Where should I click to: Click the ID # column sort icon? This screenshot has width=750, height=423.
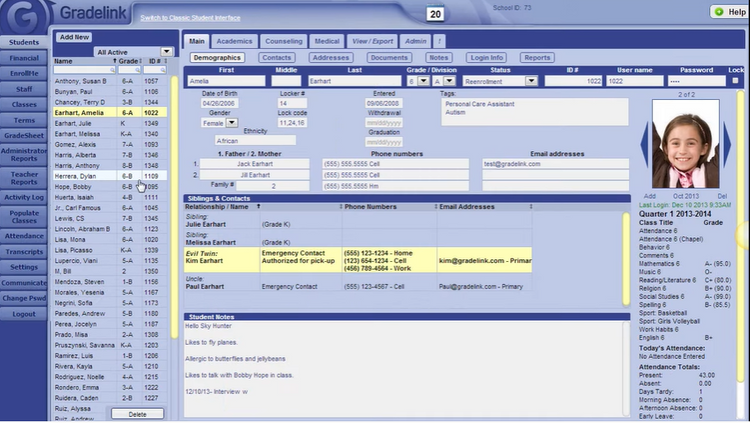(x=164, y=61)
